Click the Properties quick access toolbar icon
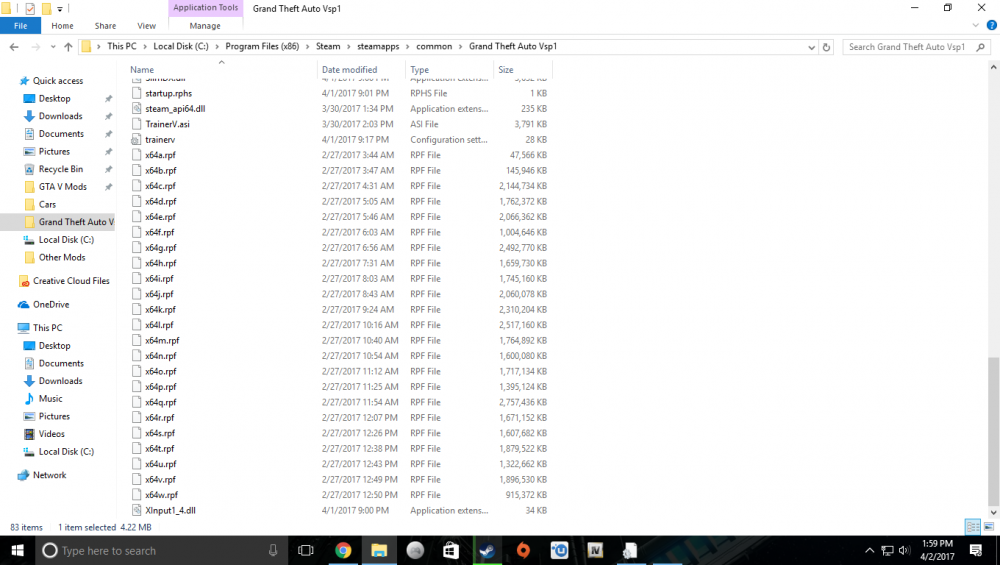The image size is (1000, 565). point(30,8)
